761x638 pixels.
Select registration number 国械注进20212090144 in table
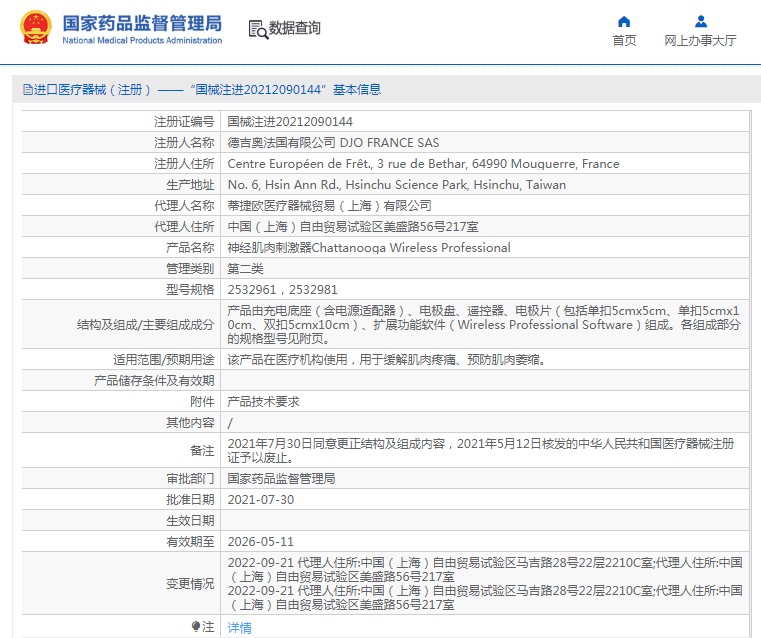click(290, 121)
